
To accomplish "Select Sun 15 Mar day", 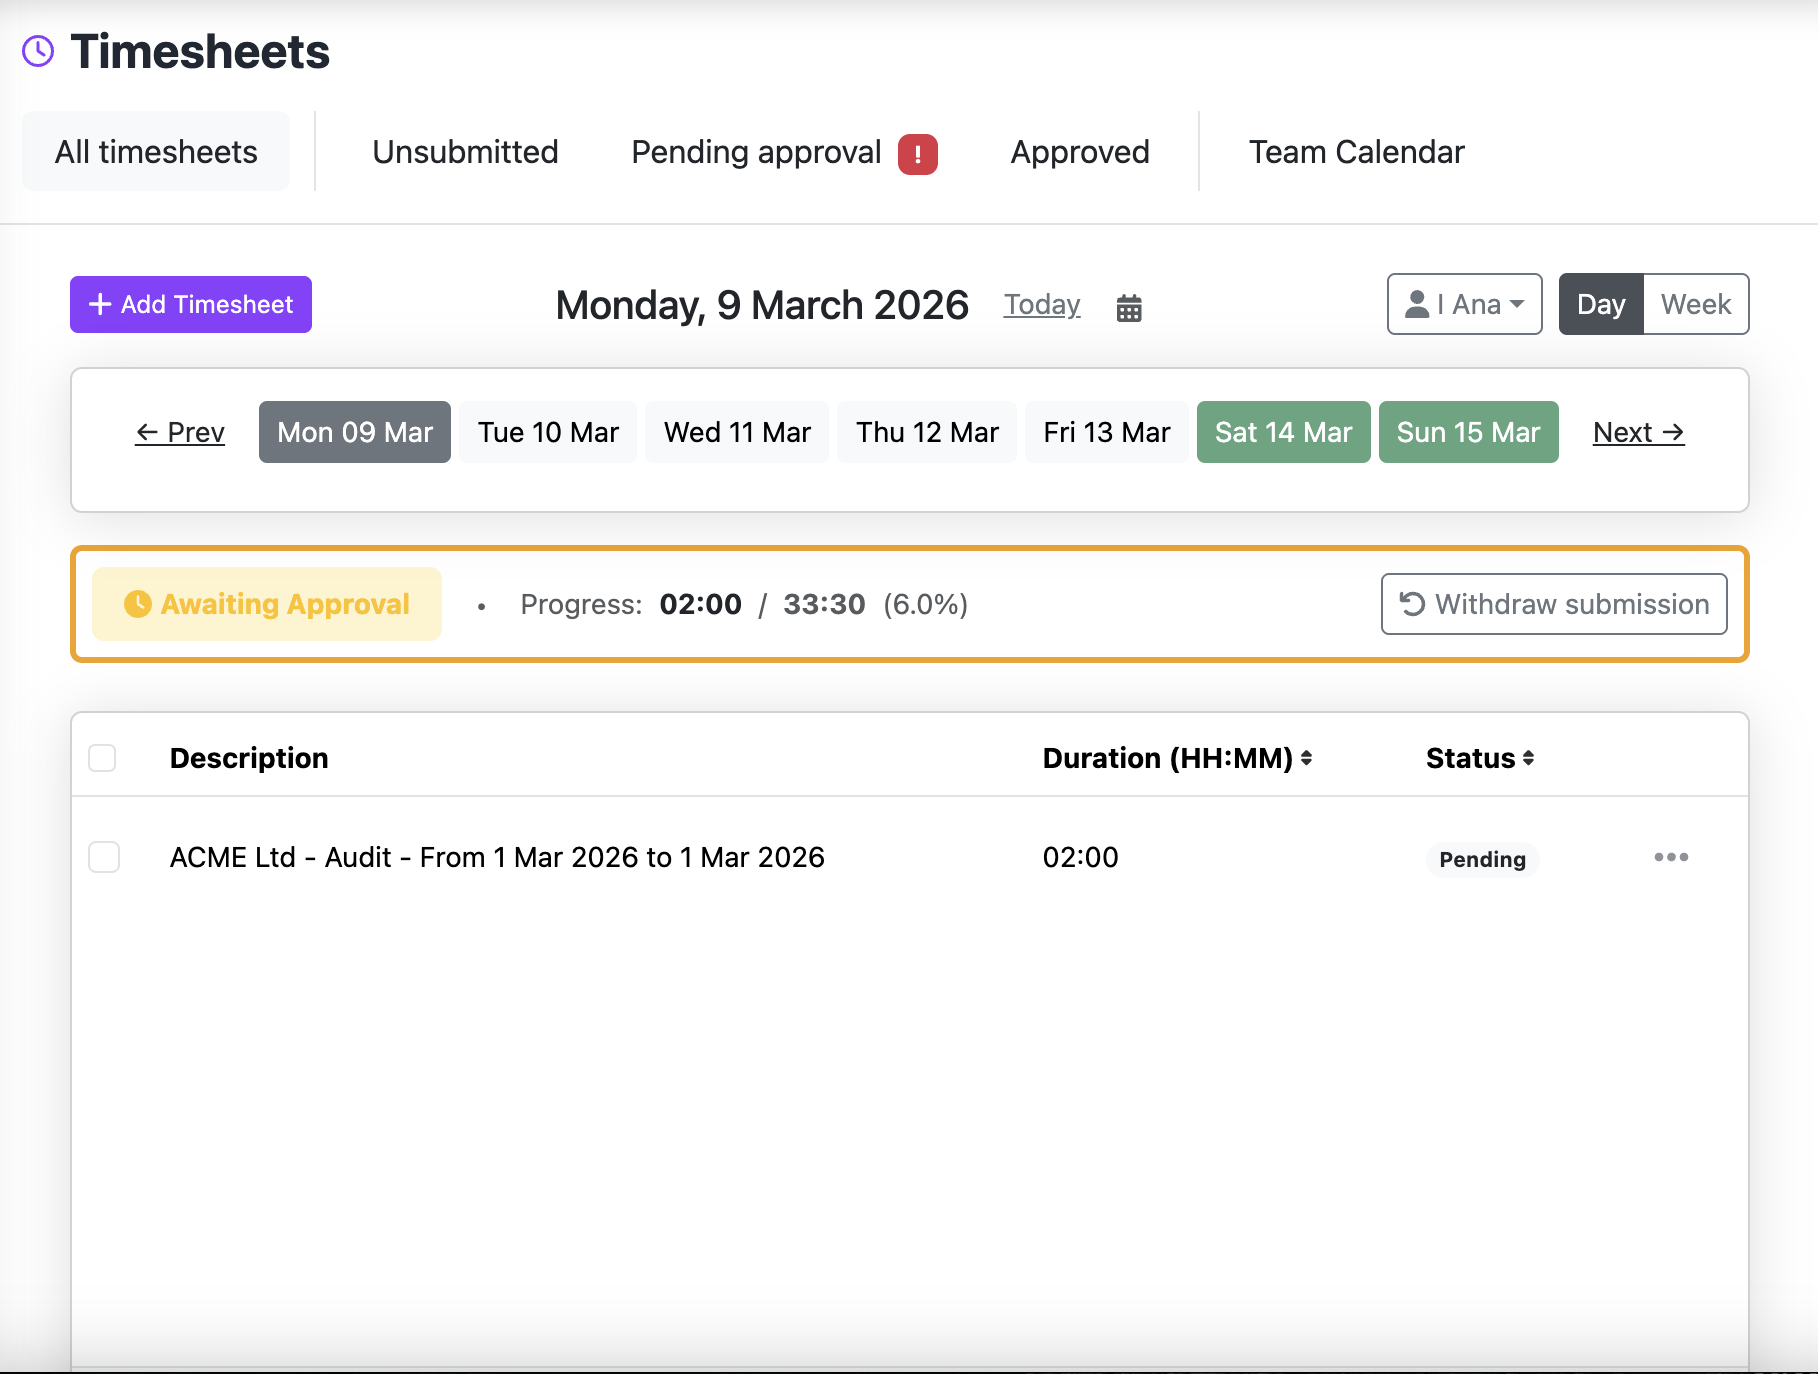I will tap(1468, 432).
